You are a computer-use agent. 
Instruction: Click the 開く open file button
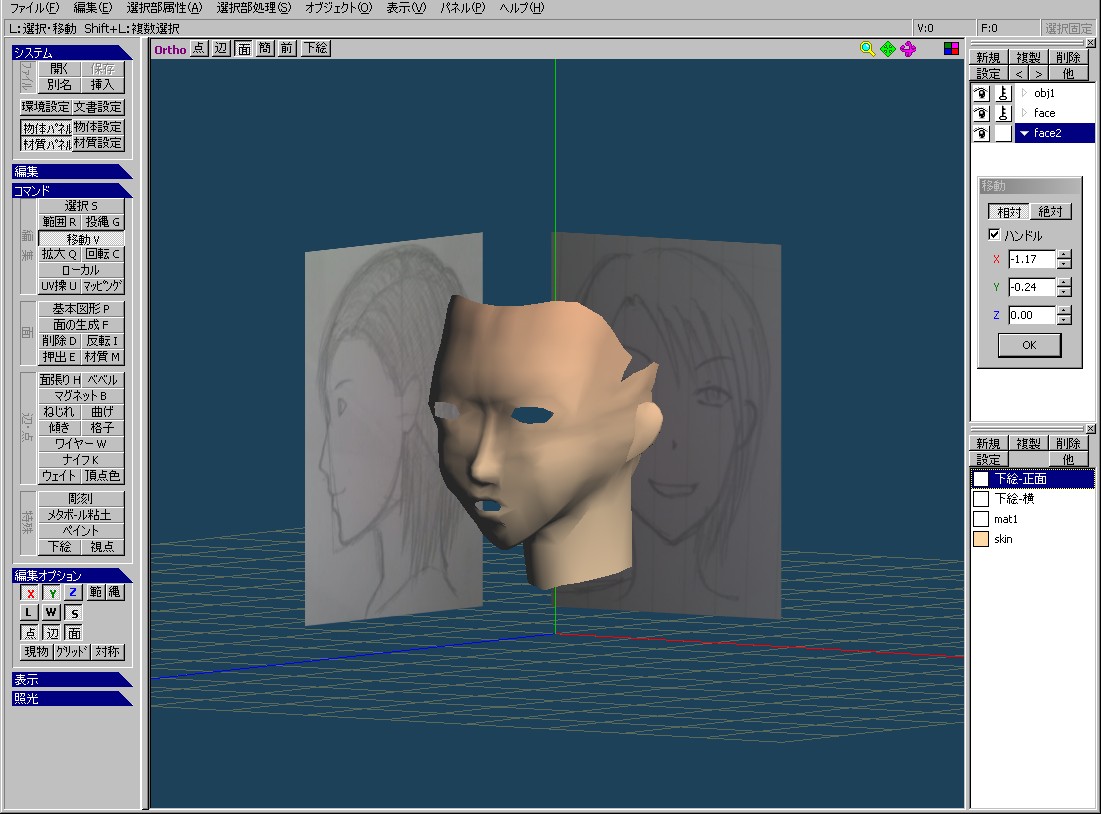click(x=60, y=69)
